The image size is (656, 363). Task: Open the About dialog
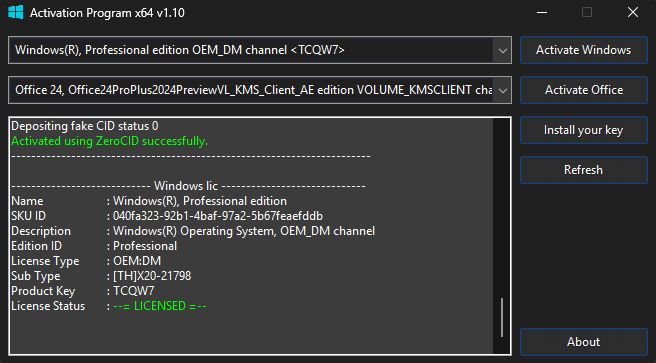click(584, 342)
